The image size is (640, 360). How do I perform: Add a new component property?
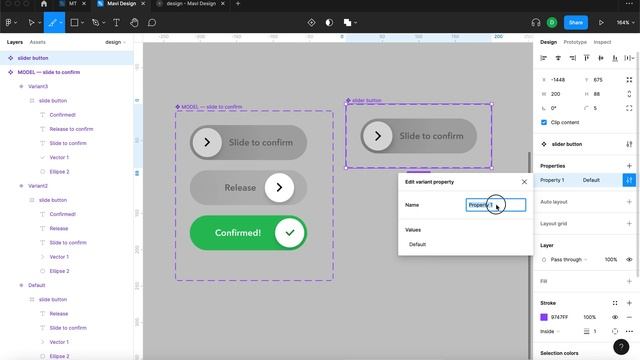pos(629,166)
